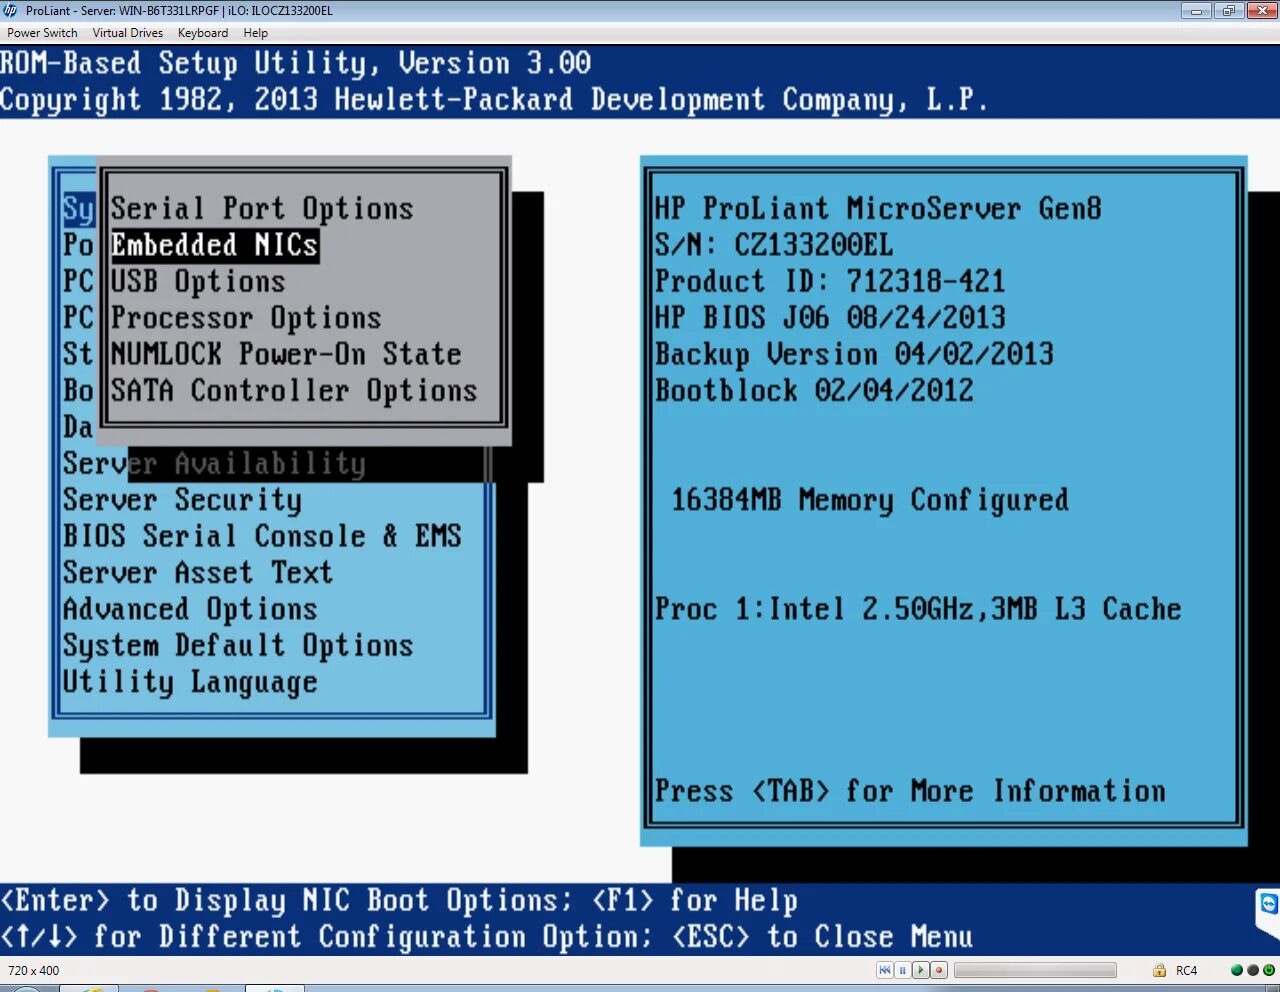
Task: Click Backup Version 04/02/2013 line
Action: pos(854,354)
